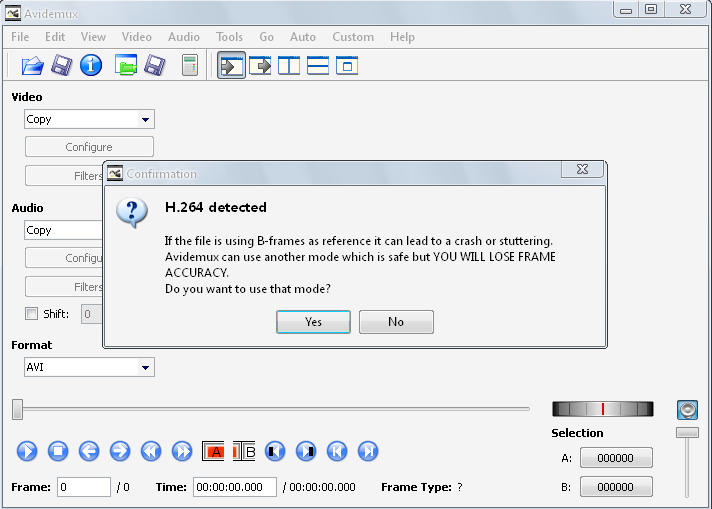Open the Custom menu
Viewport: 712px width, 509px height.
coord(353,37)
